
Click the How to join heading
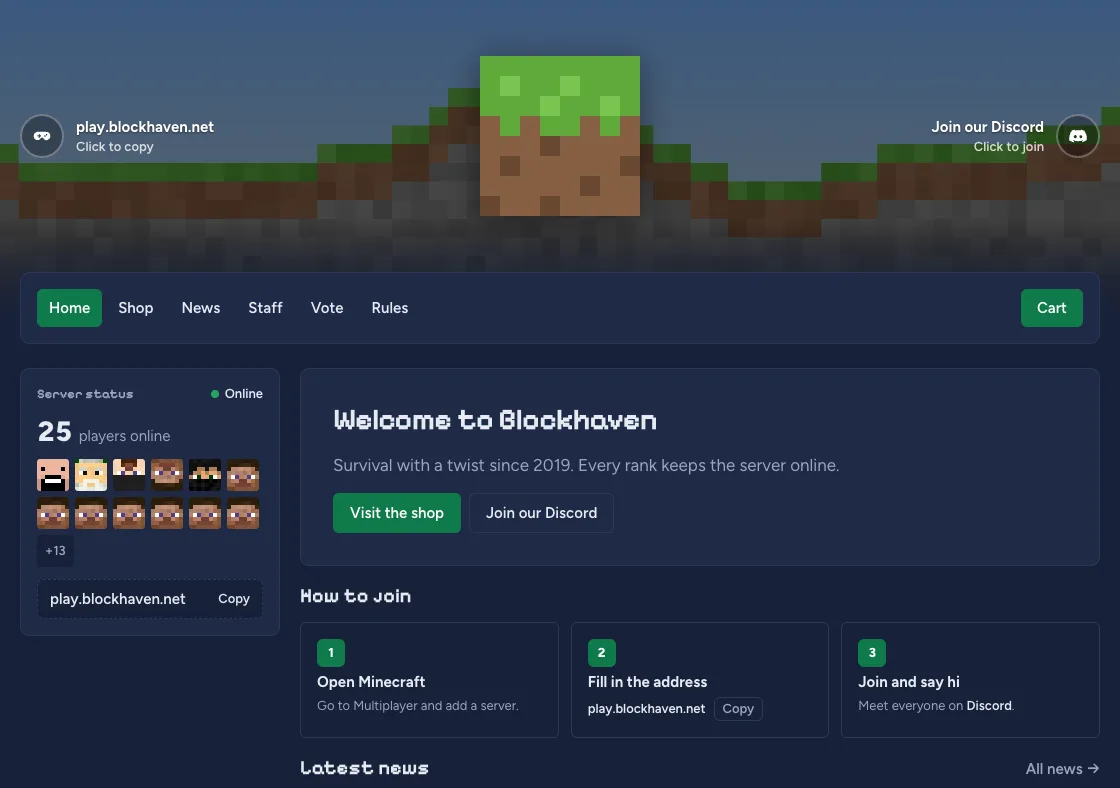click(x=356, y=596)
